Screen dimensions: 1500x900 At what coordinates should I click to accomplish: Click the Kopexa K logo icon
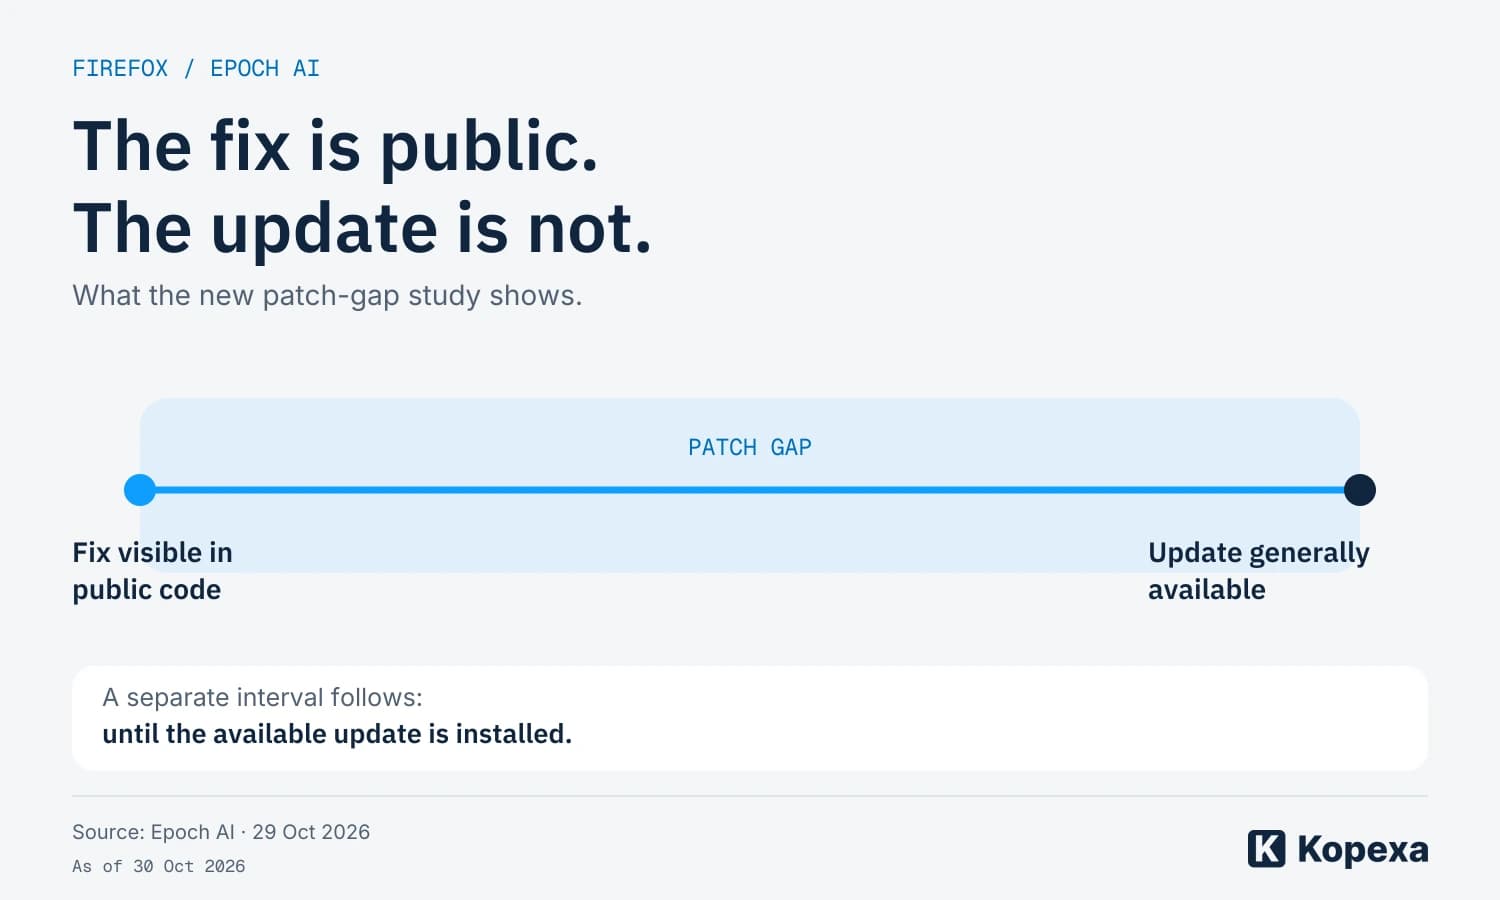(x=1266, y=848)
